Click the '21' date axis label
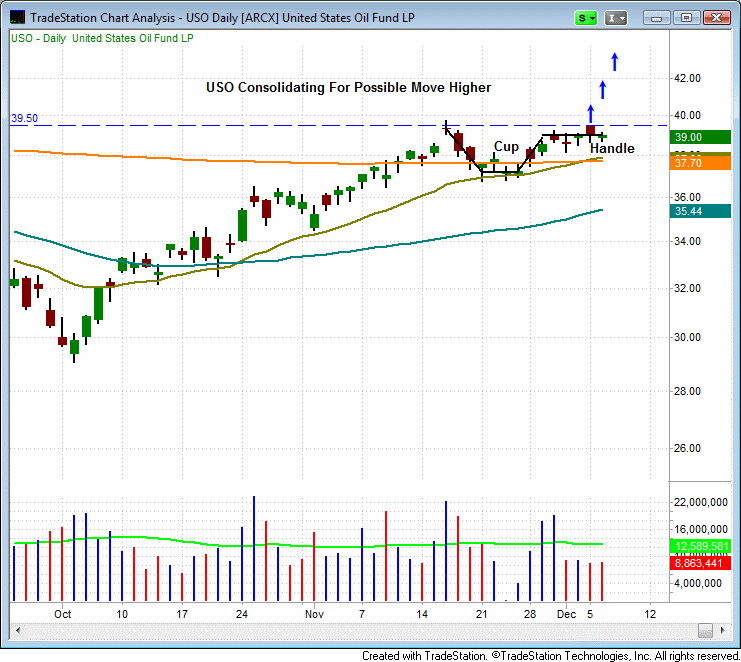This screenshot has height=662, width=741. click(482, 614)
